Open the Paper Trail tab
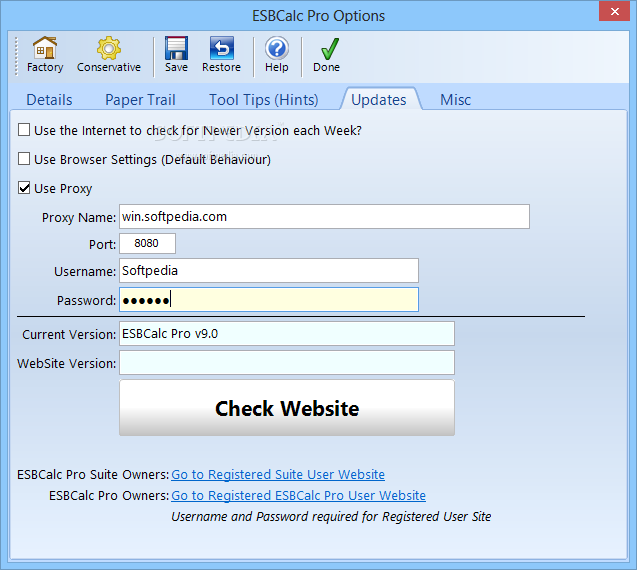Image resolution: width=637 pixels, height=570 pixels. [x=140, y=100]
